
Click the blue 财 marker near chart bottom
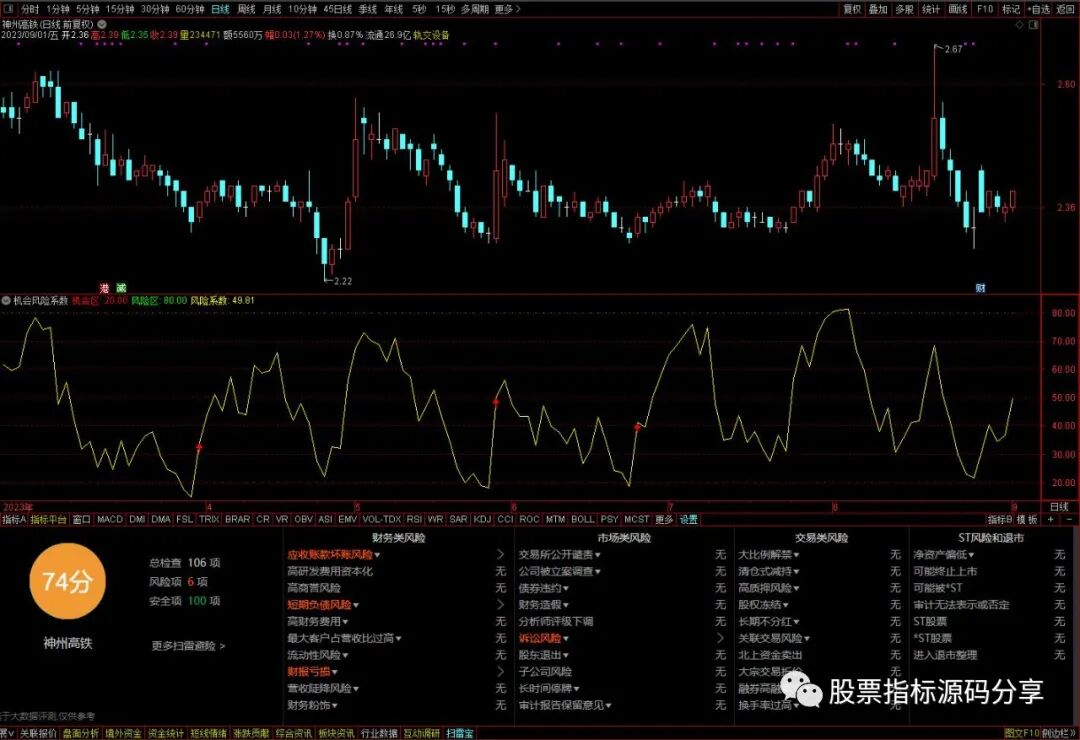(x=980, y=288)
